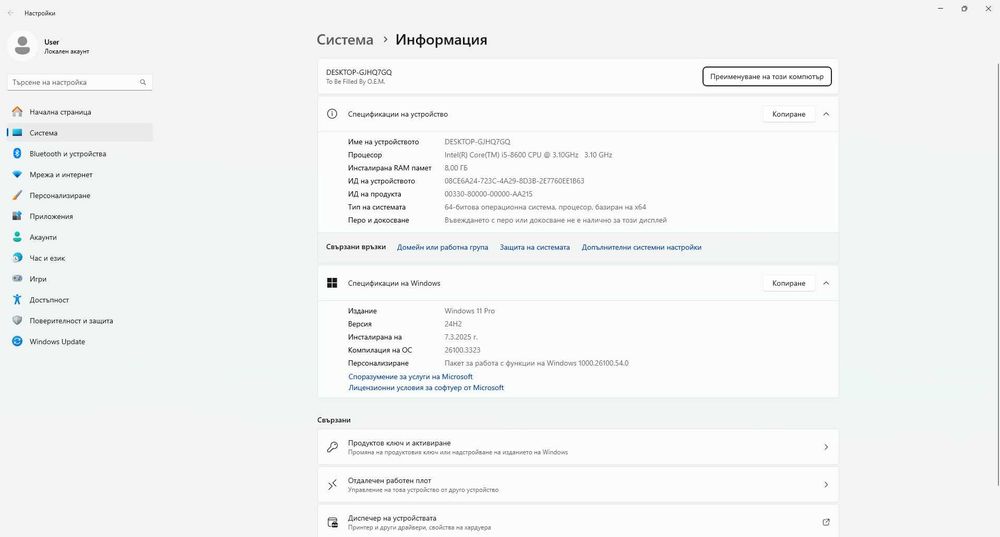Click the search magnifier icon in settings search
The height and width of the screenshot is (537, 1000).
point(143,82)
